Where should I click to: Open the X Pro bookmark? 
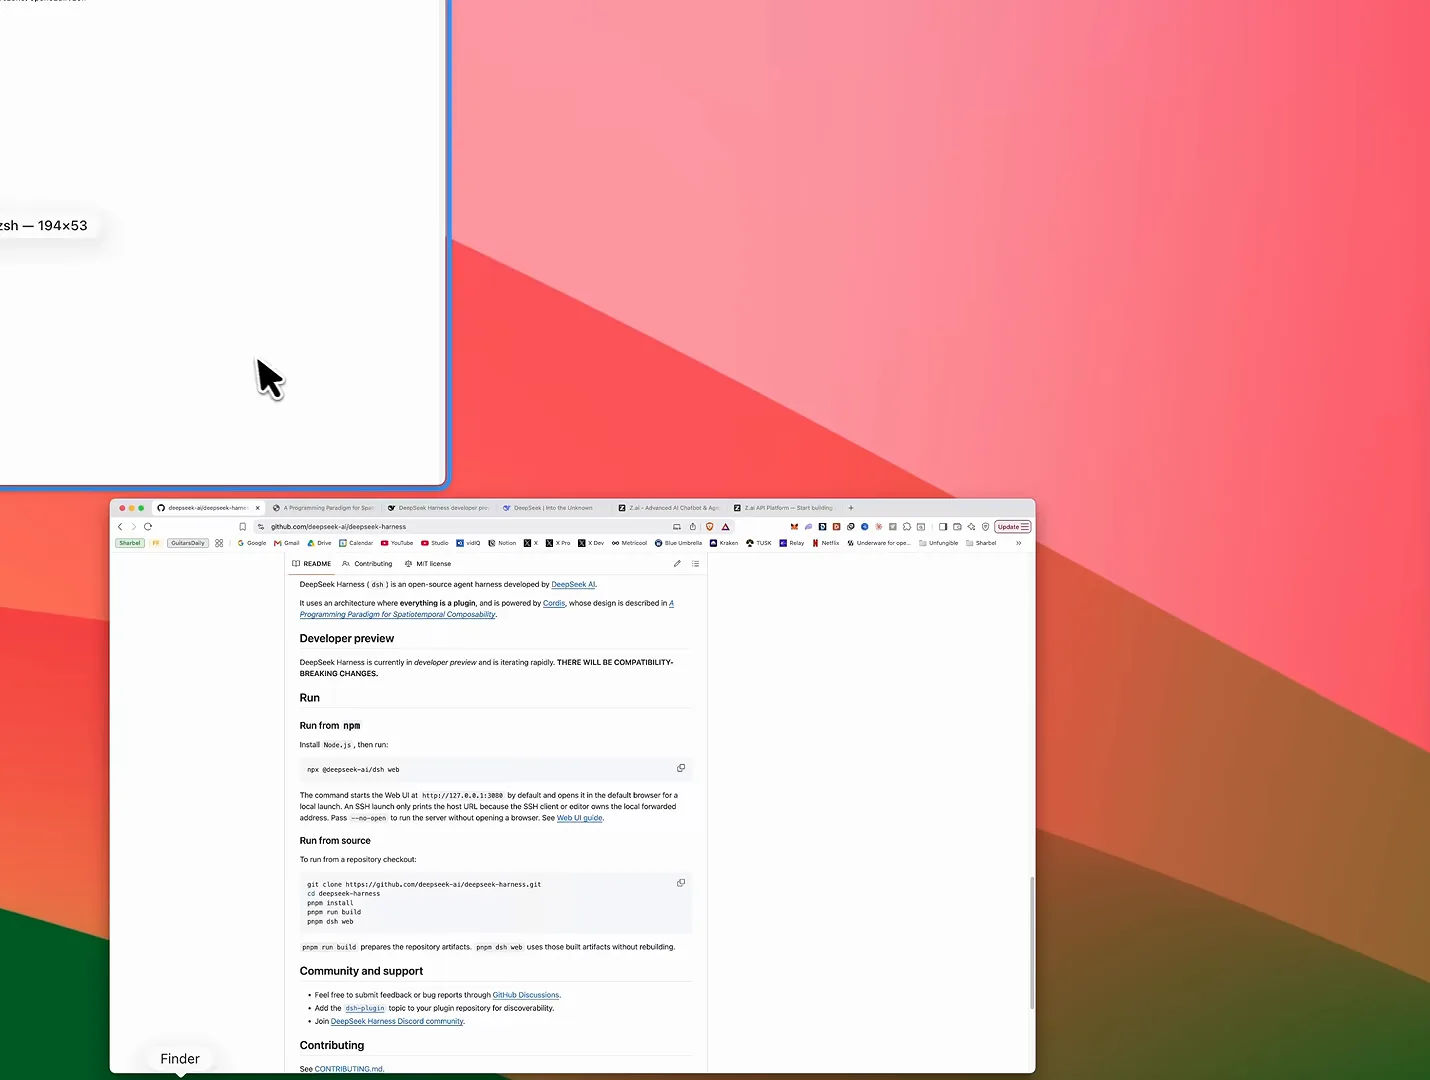[x=558, y=543]
